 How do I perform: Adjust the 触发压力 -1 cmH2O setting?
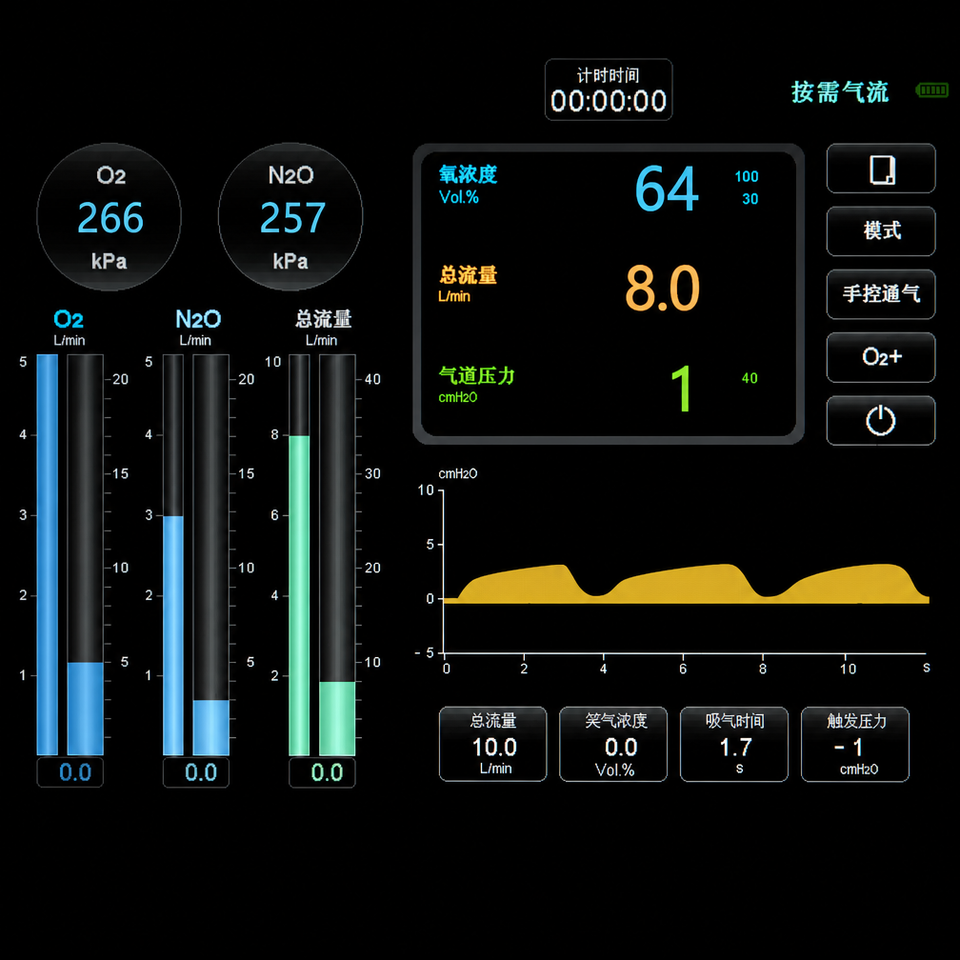coord(855,744)
